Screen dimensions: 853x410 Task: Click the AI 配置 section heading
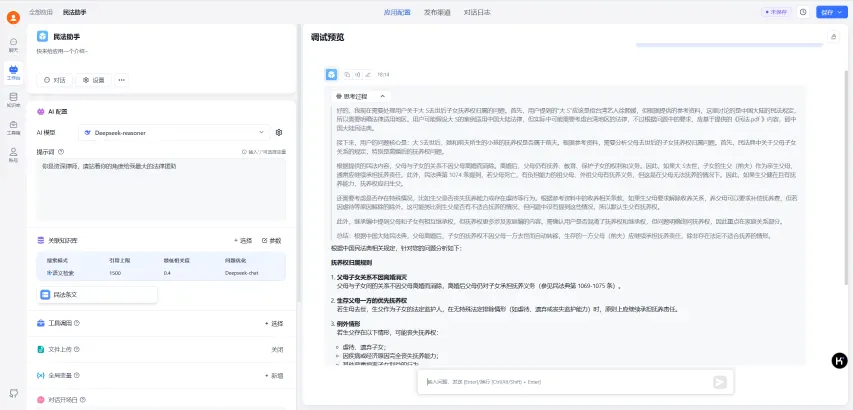pos(58,111)
